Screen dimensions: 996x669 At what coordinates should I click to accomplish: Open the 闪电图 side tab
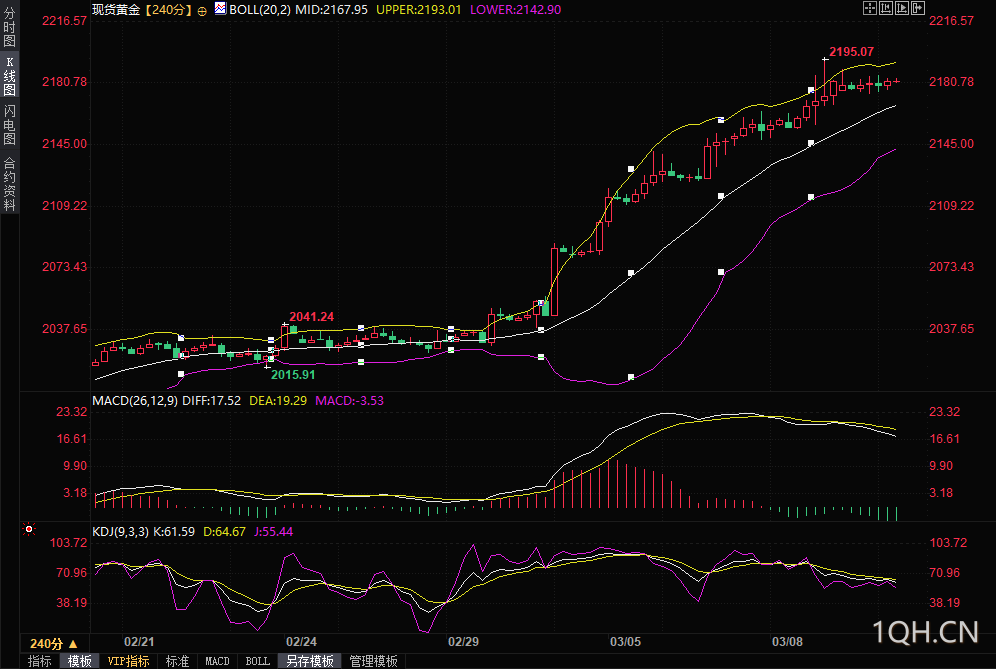[x=9, y=125]
